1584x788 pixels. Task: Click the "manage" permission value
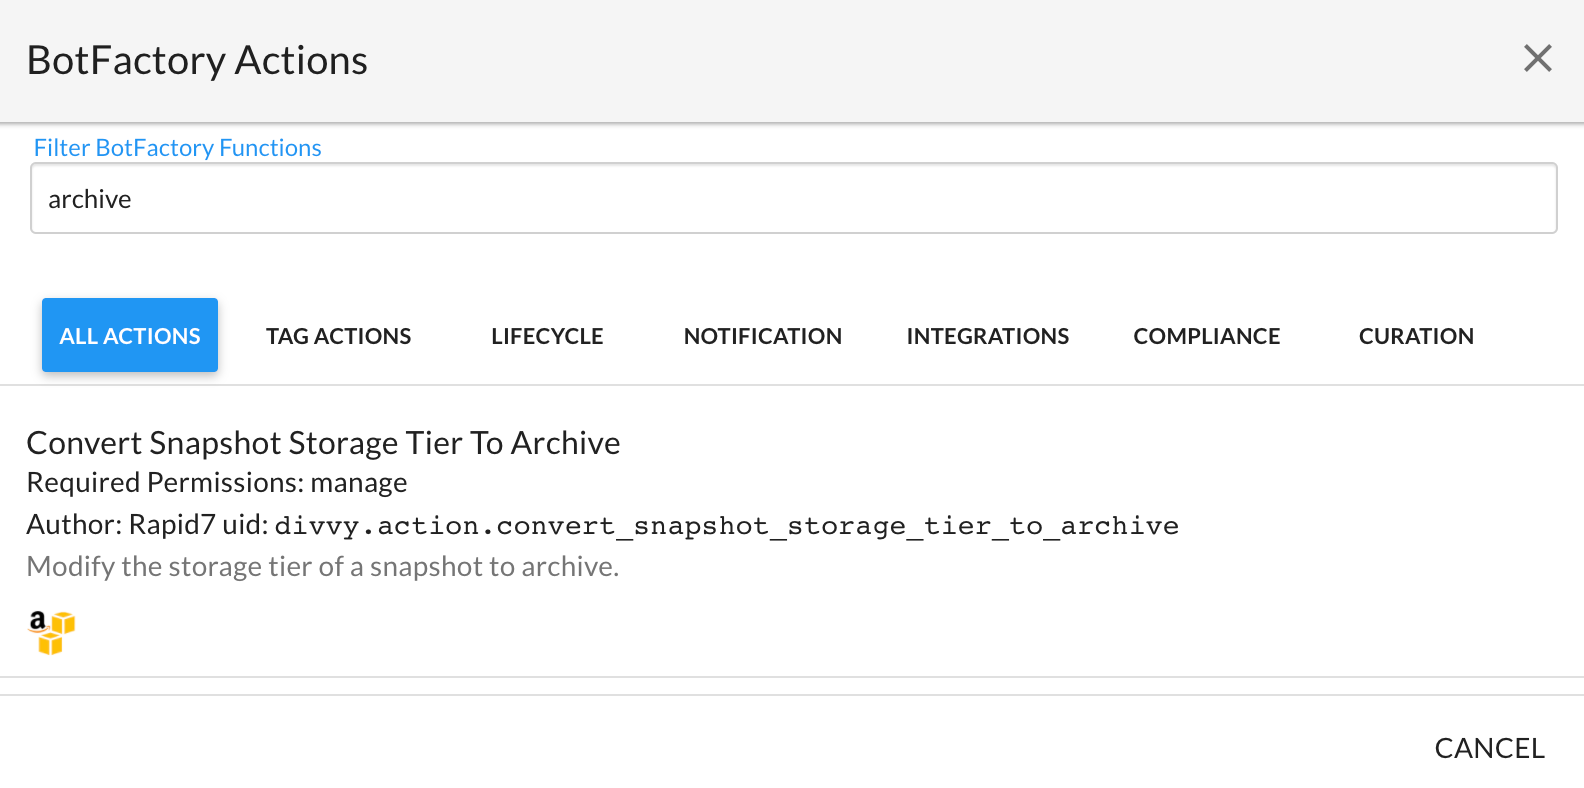click(359, 483)
